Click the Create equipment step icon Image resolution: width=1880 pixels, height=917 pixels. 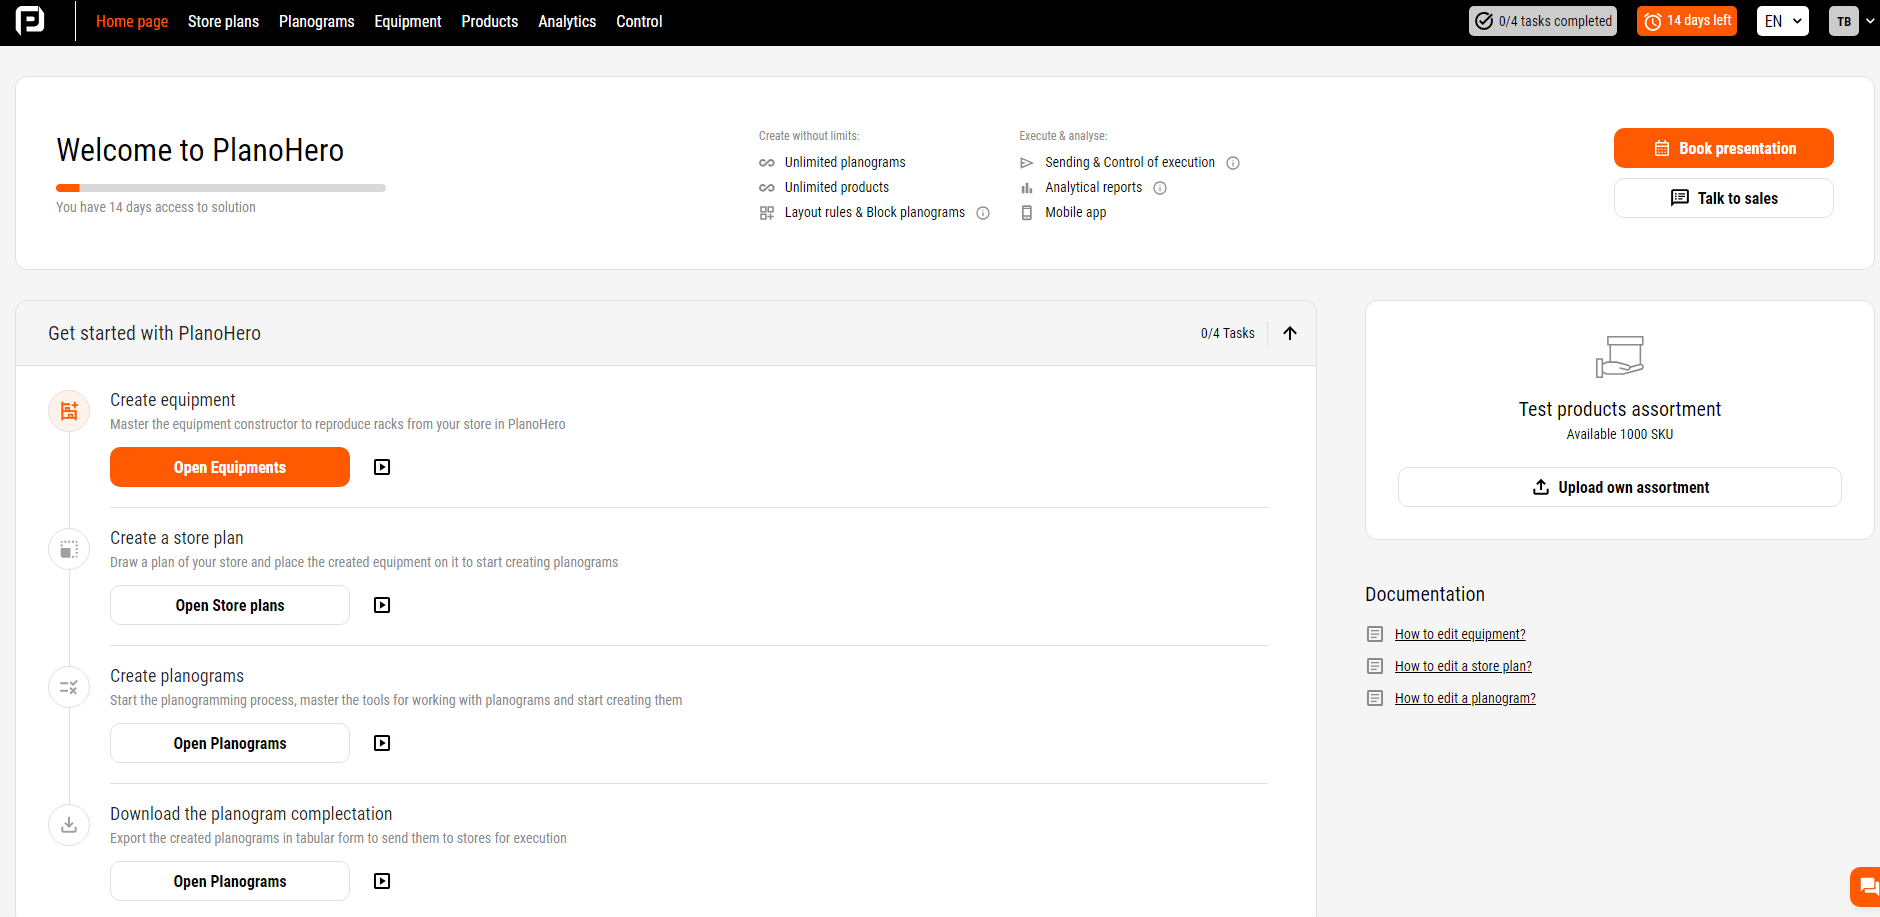point(69,411)
